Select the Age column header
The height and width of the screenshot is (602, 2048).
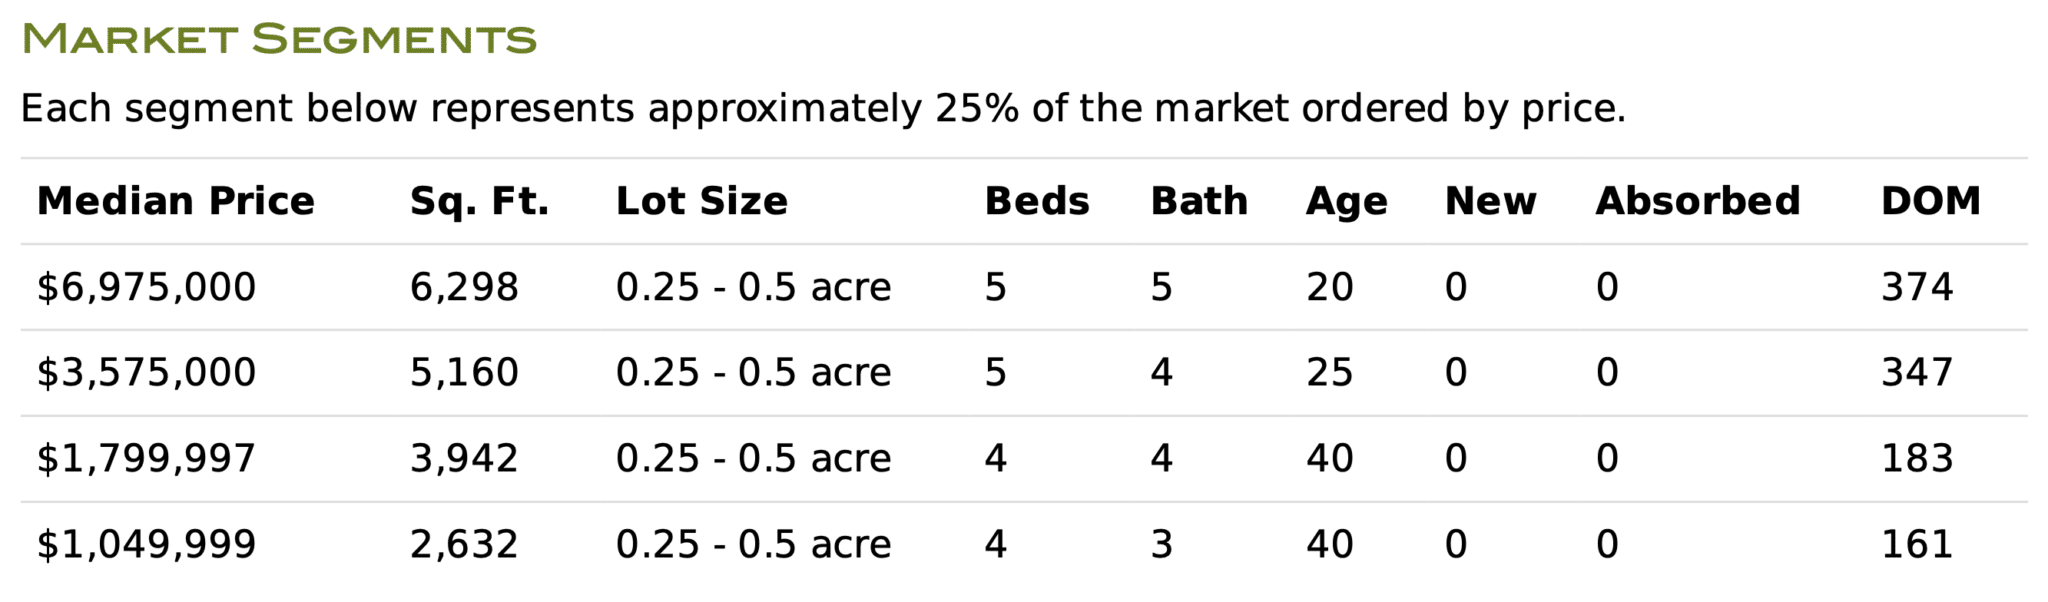tap(1346, 201)
